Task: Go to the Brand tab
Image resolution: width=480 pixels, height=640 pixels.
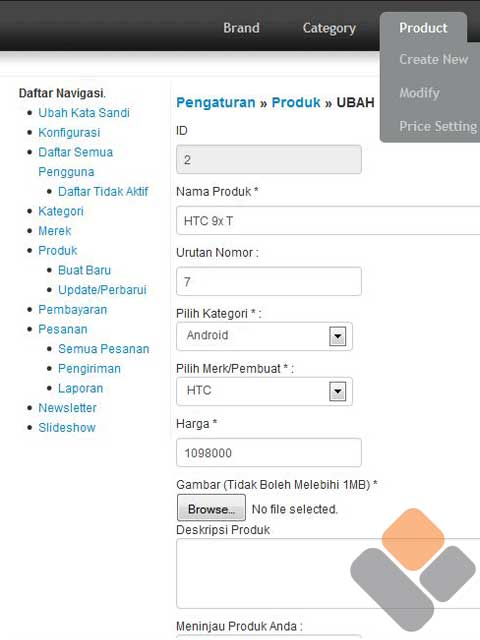Action: [x=241, y=28]
